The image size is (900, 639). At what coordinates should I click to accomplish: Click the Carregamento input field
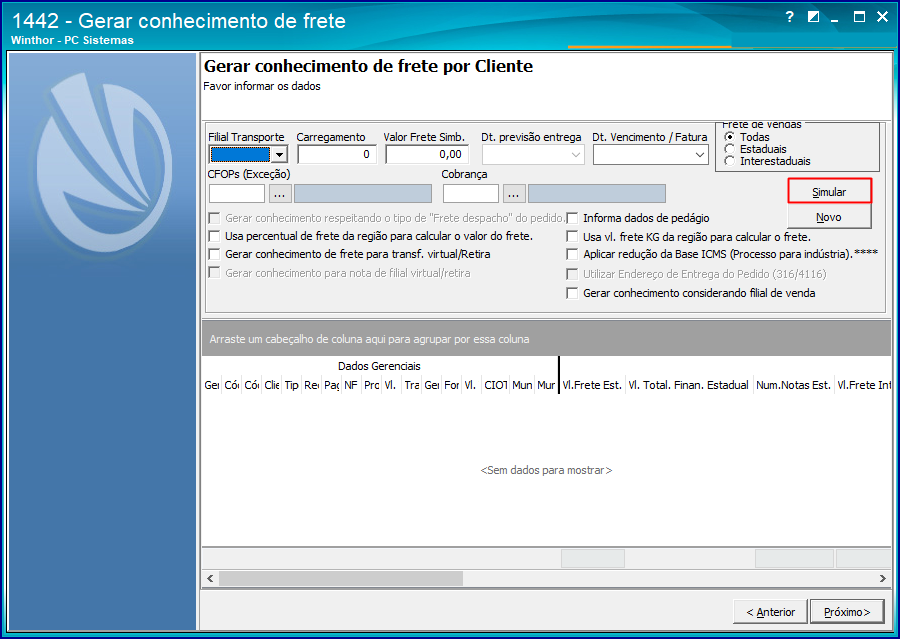click(337, 154)
